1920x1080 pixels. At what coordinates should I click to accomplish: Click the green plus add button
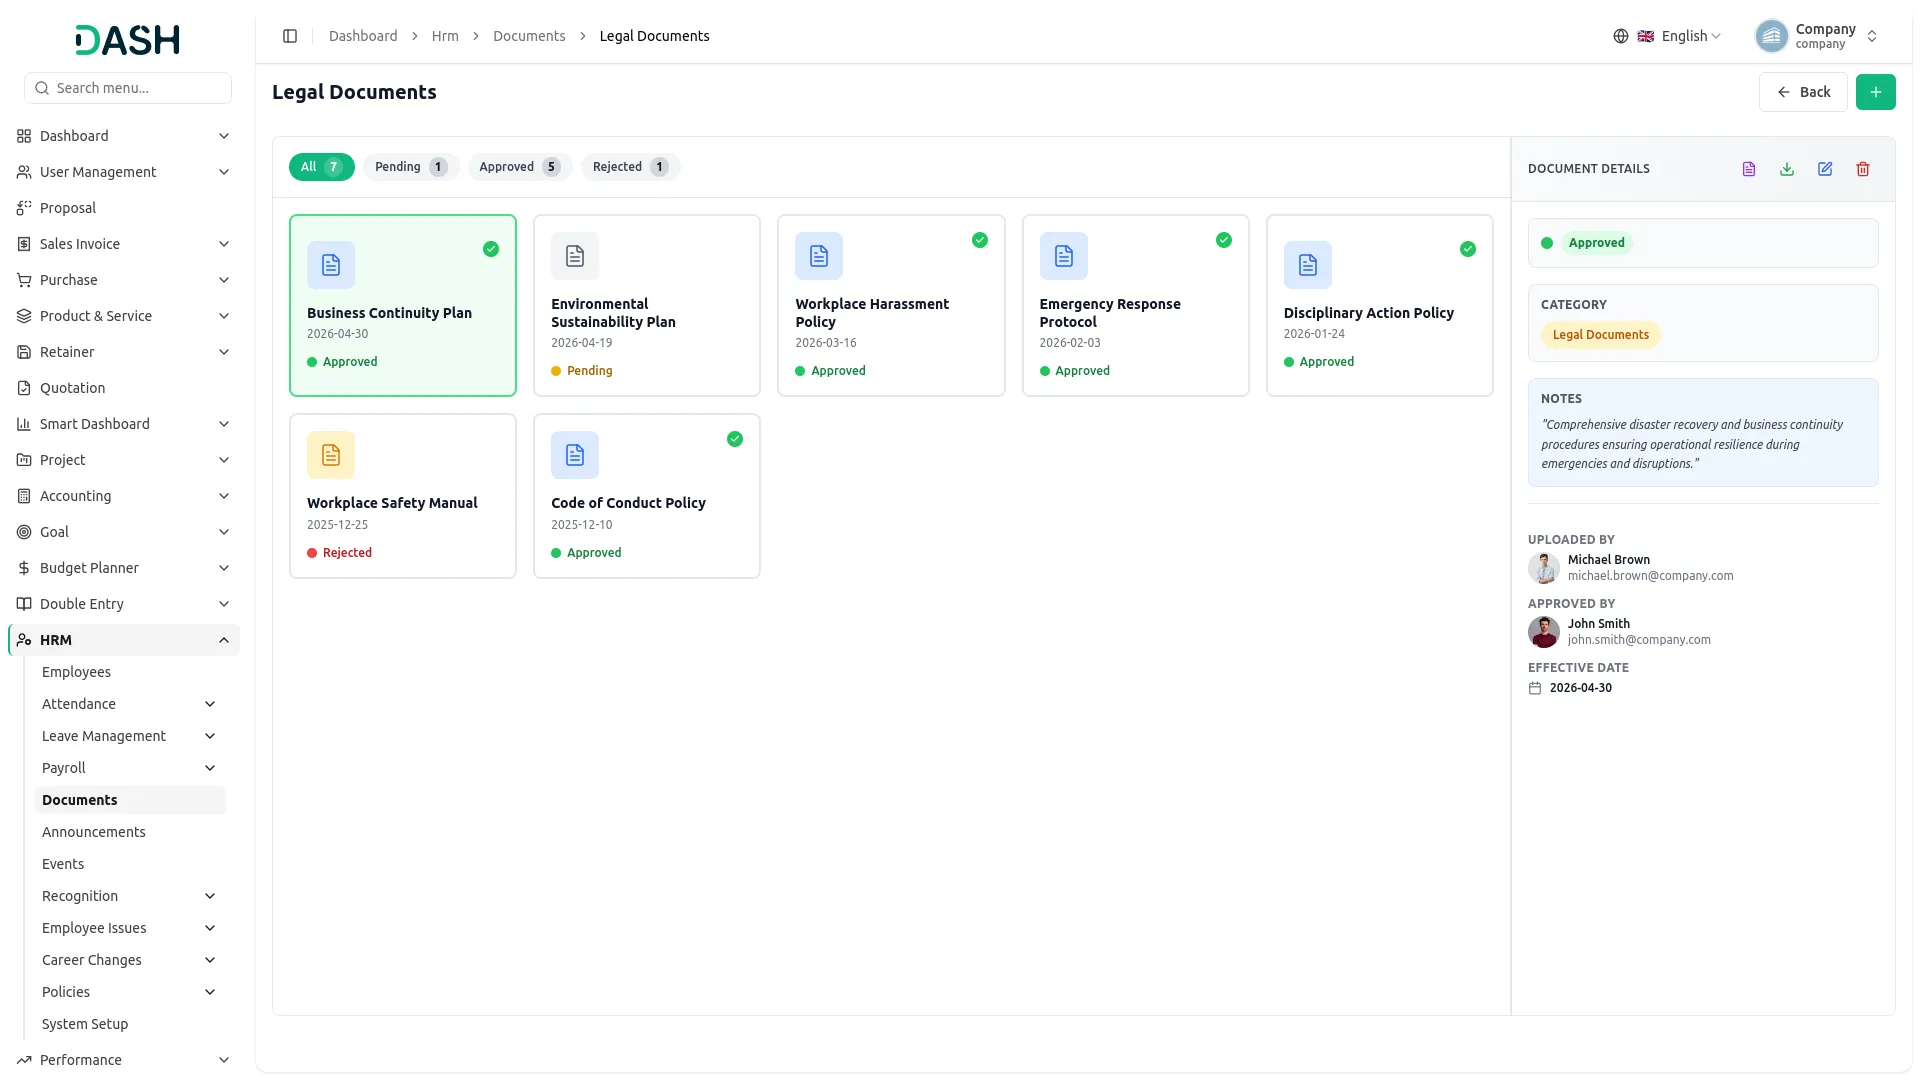tap(1876, 92)
